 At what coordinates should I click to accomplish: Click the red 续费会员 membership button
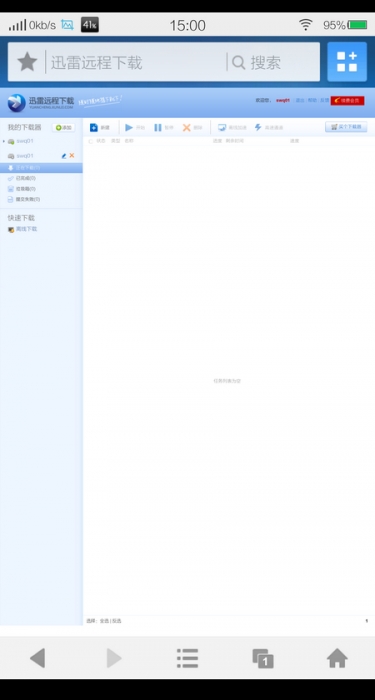347,100
